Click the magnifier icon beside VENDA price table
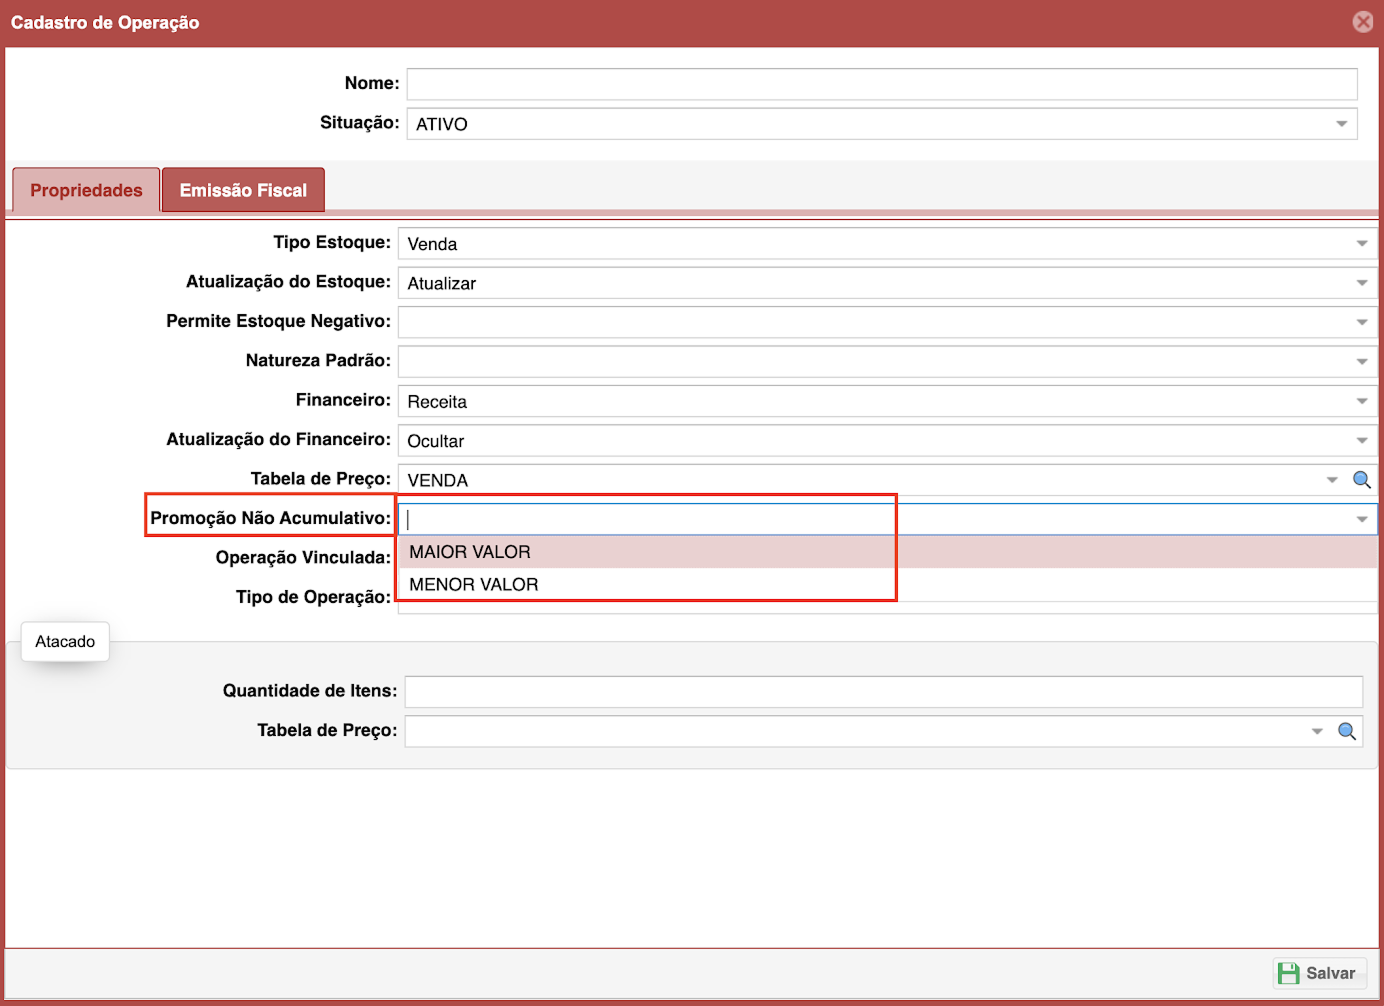This screenshot has width=1384, height=1006. (1361, 480)
